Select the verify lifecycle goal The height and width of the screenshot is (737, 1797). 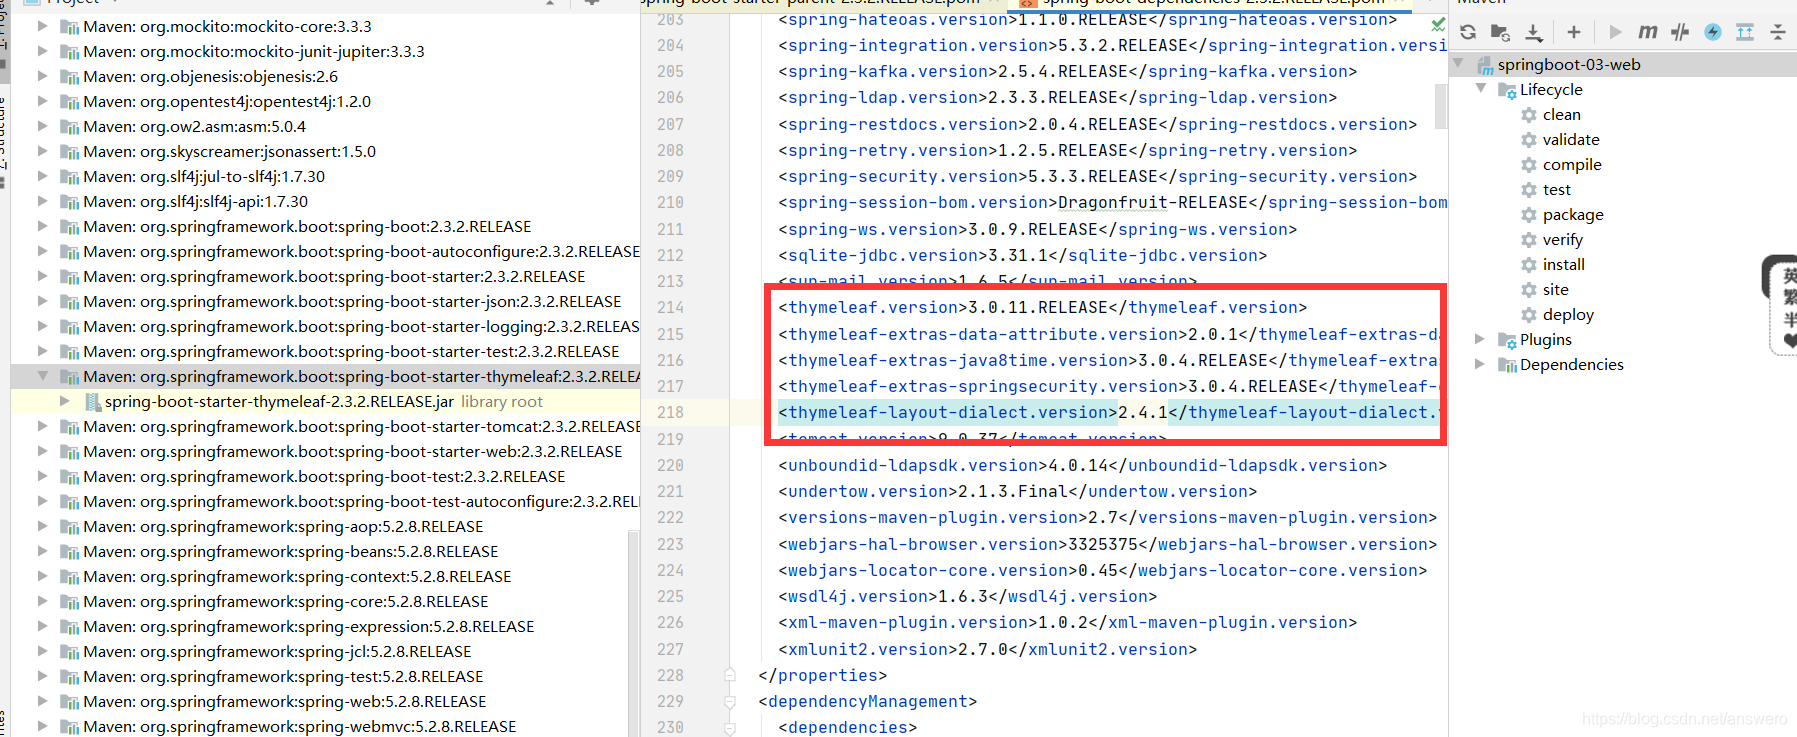(1563, 240)
